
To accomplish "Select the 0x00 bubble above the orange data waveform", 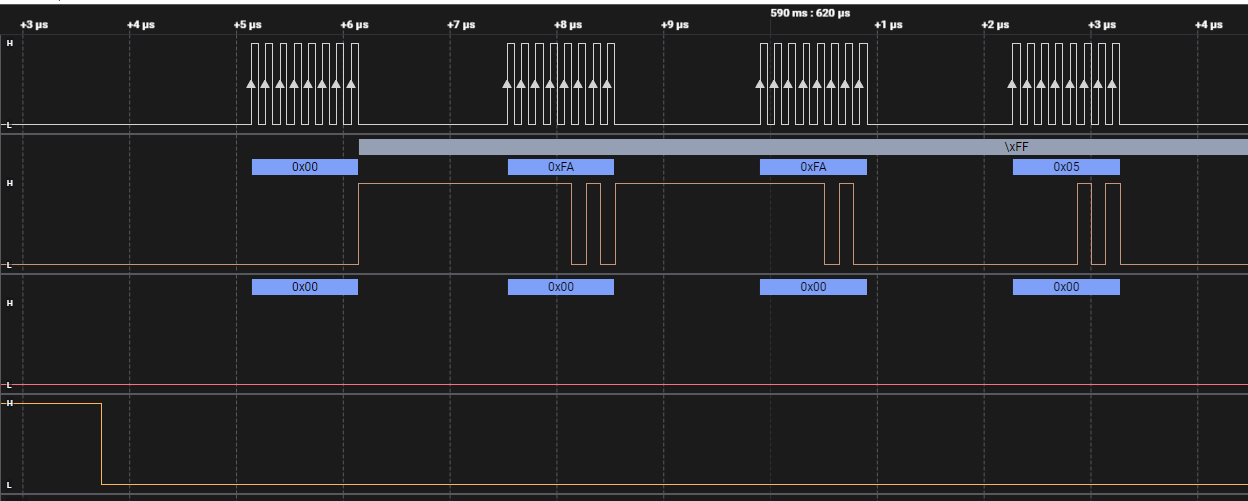I will [x=304, y=167].
